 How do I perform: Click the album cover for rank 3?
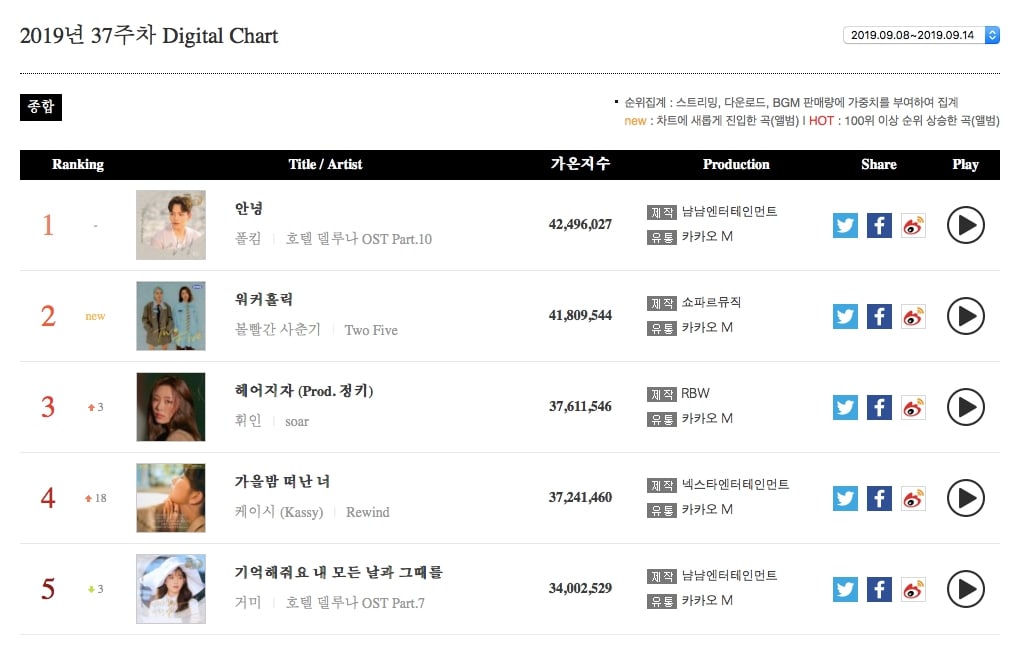click(x=171, y=407)
